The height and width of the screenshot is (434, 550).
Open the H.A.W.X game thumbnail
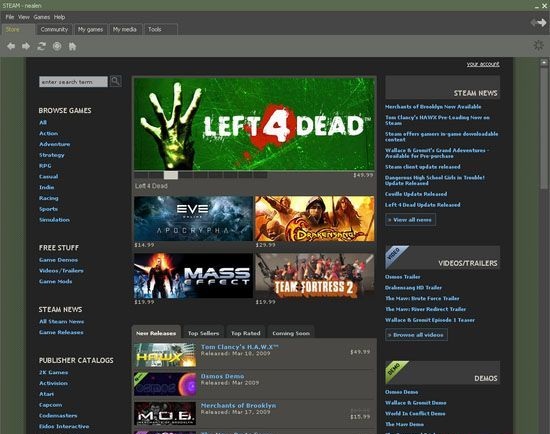tap(165, 355)
